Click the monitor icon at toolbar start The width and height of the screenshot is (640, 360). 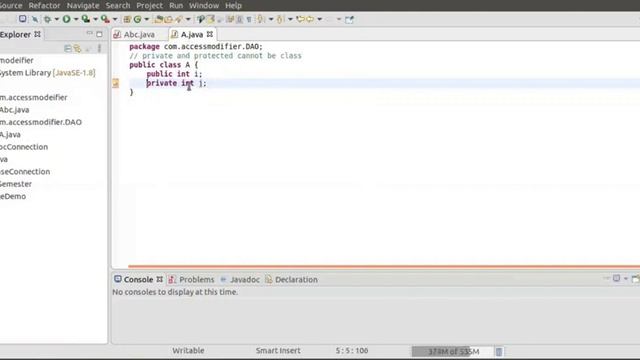click(22, 19)
